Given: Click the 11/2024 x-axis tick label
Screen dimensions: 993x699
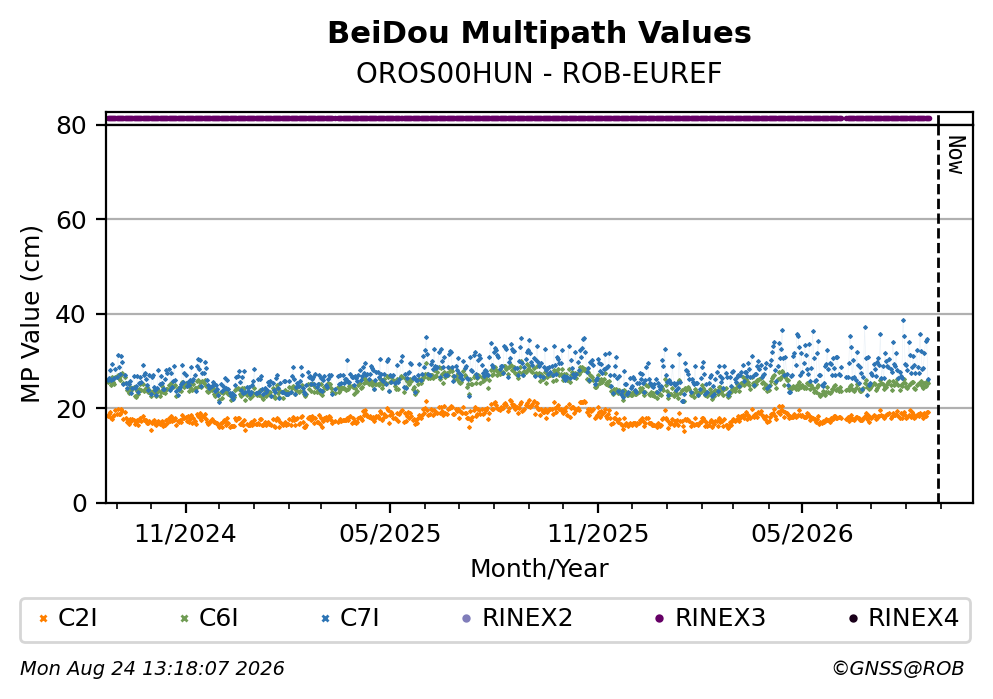Looking at the screenshot, I should [185, 534].
